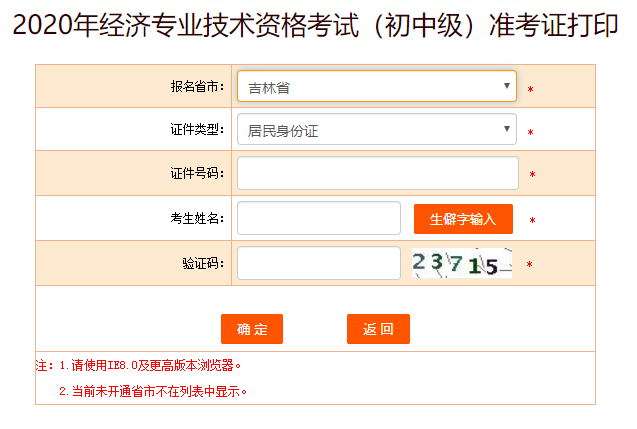Refresh the captcha image 23715
637x429 pixels.
click(462, 263)
